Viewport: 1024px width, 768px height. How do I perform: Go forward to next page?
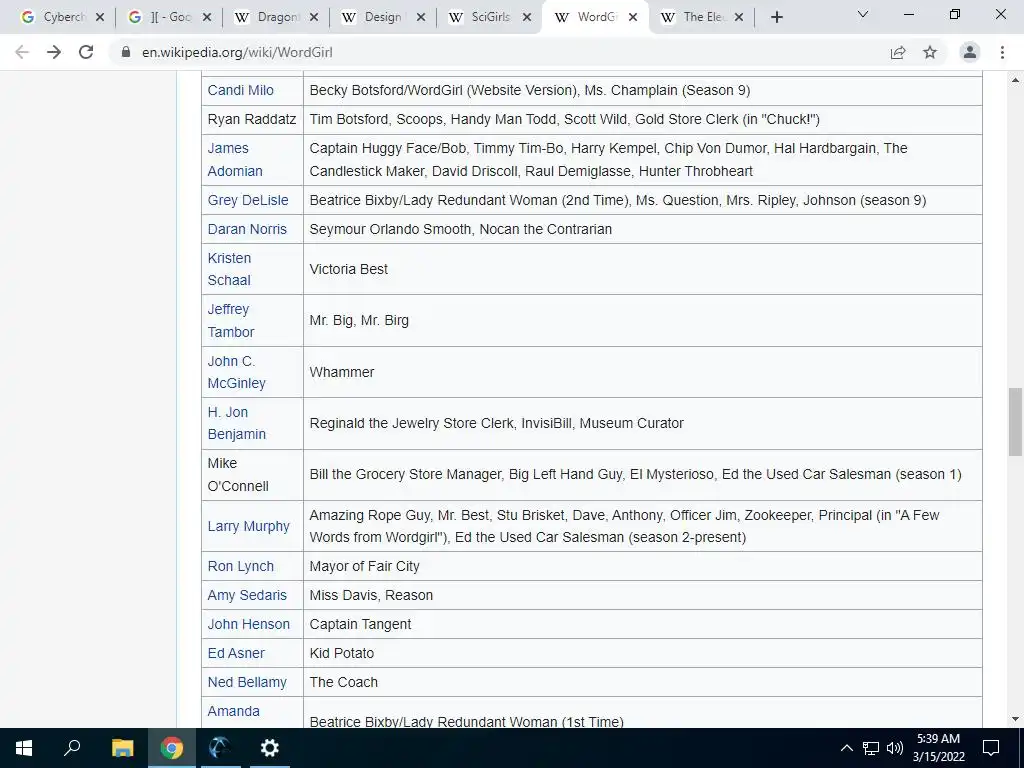click(x=54, y=52)
